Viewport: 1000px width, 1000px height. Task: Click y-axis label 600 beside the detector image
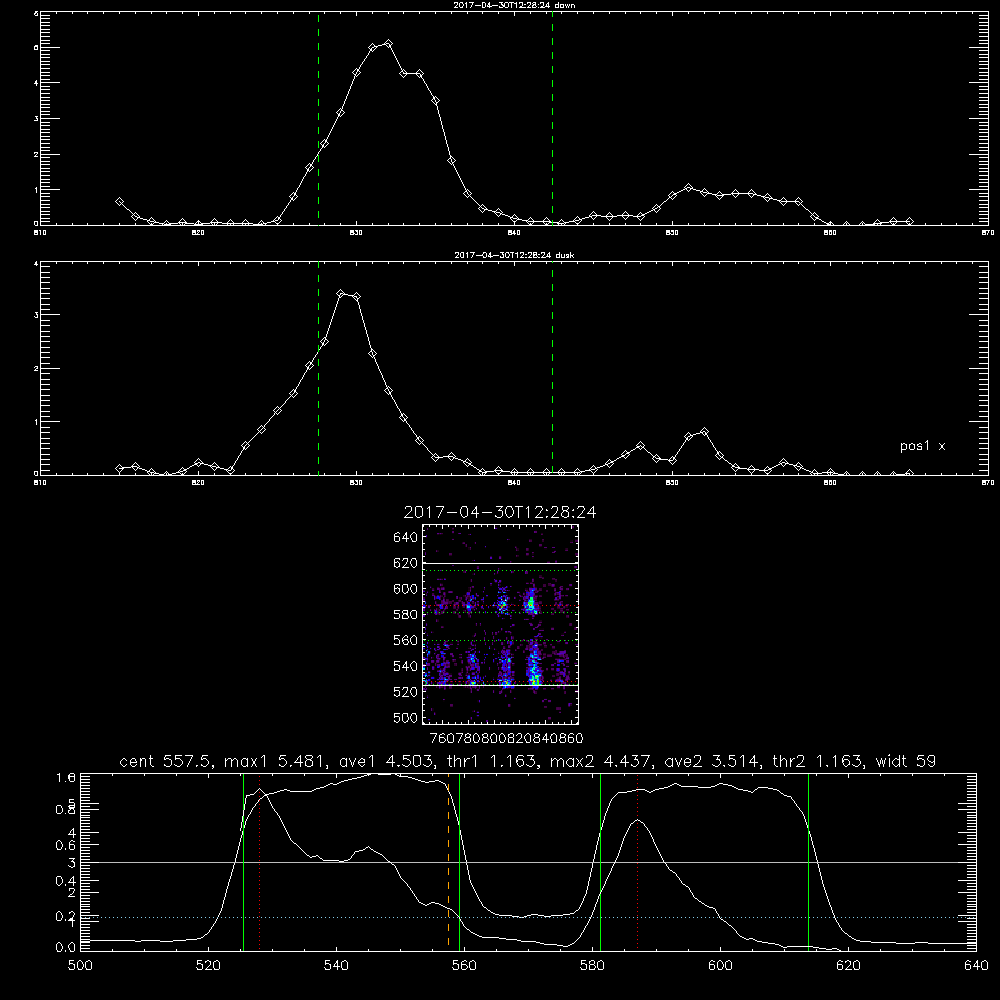pyautogui.click(x=405, y=589)
